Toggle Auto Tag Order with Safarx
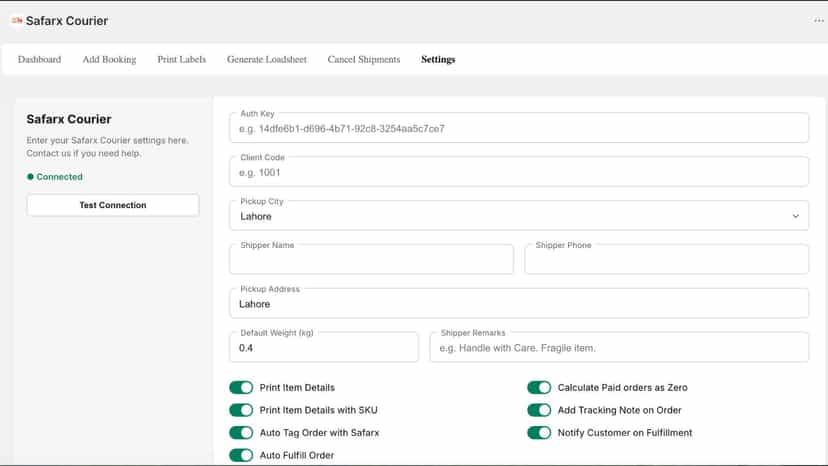 [x=241, y=433]
